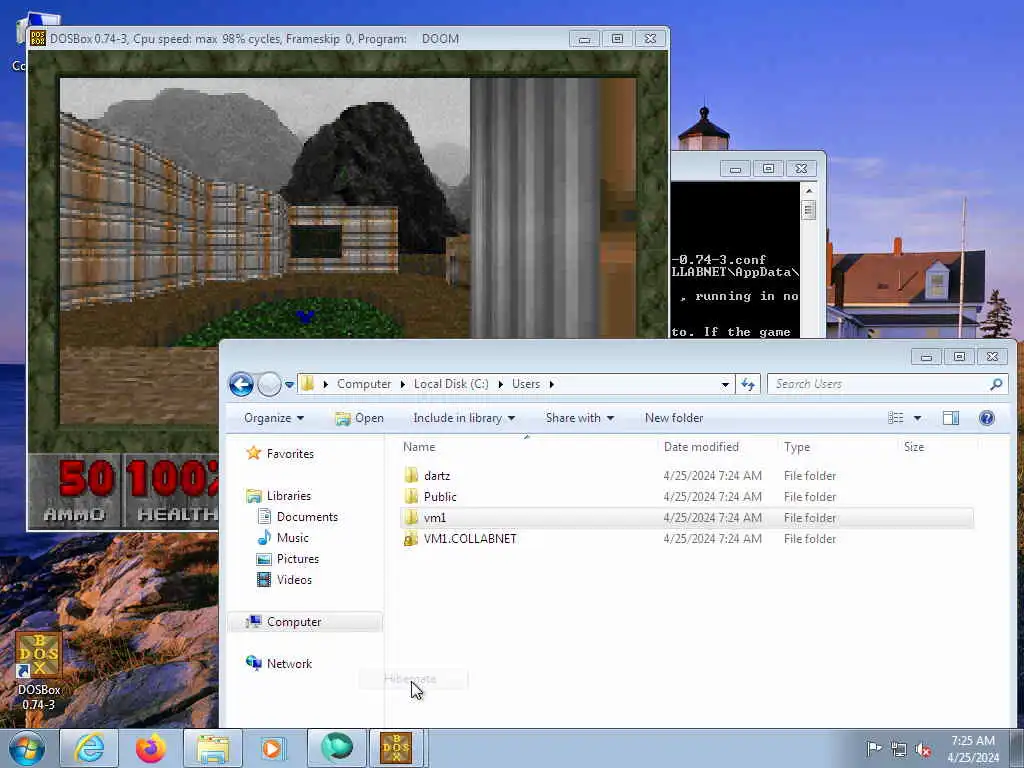Open the Include in library menu
This screenshot has width=1024, height=768.
point(464,418)
